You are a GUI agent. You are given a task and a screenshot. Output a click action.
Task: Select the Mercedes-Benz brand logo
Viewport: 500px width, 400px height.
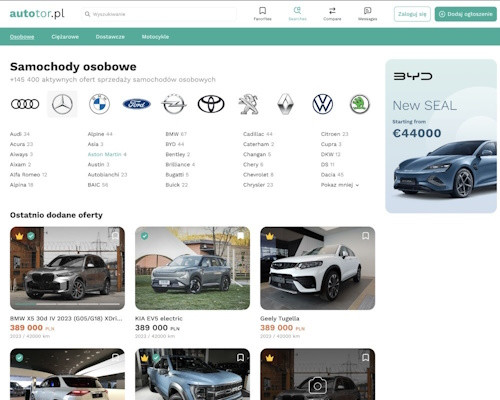pyautogui.click(x=62, y=104)
